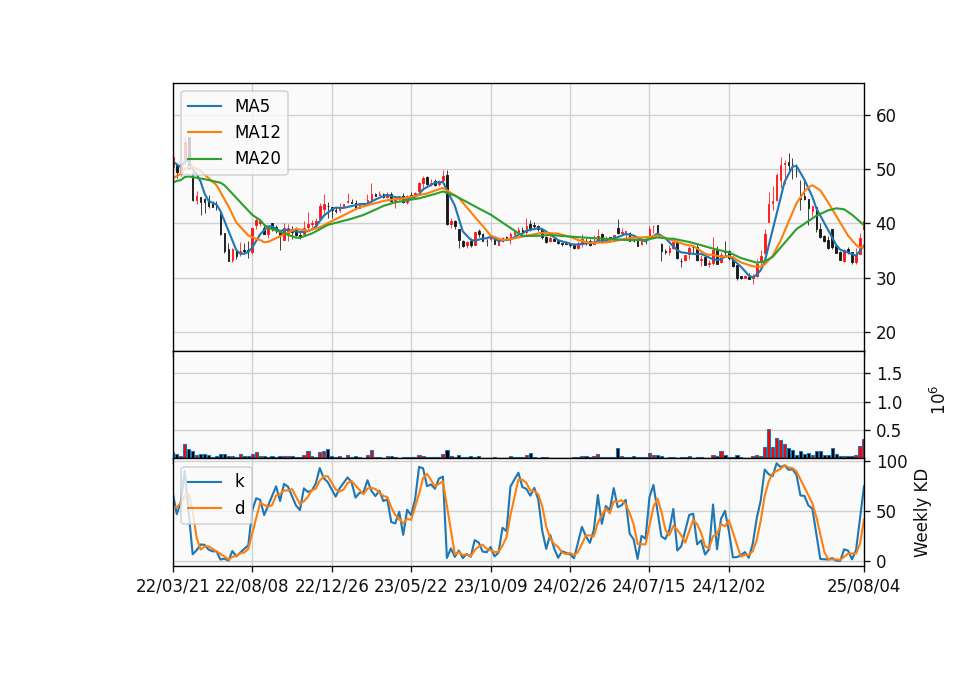Click the KD axis value 0

point(881,561)
